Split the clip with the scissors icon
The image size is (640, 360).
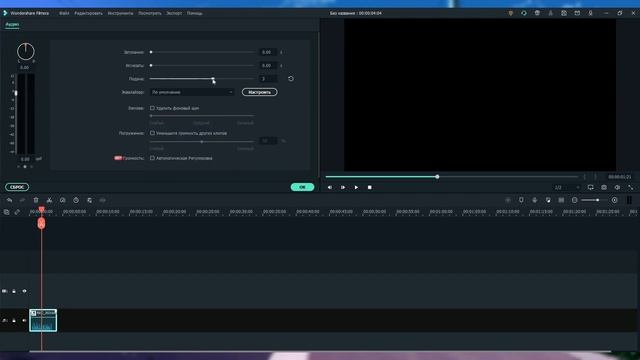[49, 200]
